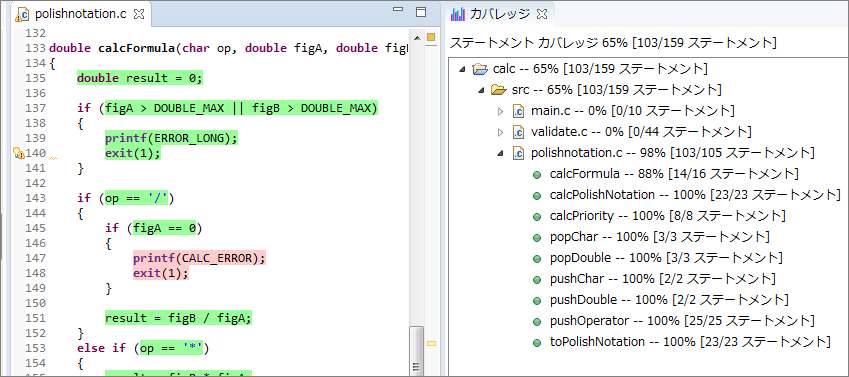
Task: Click the calc project folder icon
Action: [480, 69]
